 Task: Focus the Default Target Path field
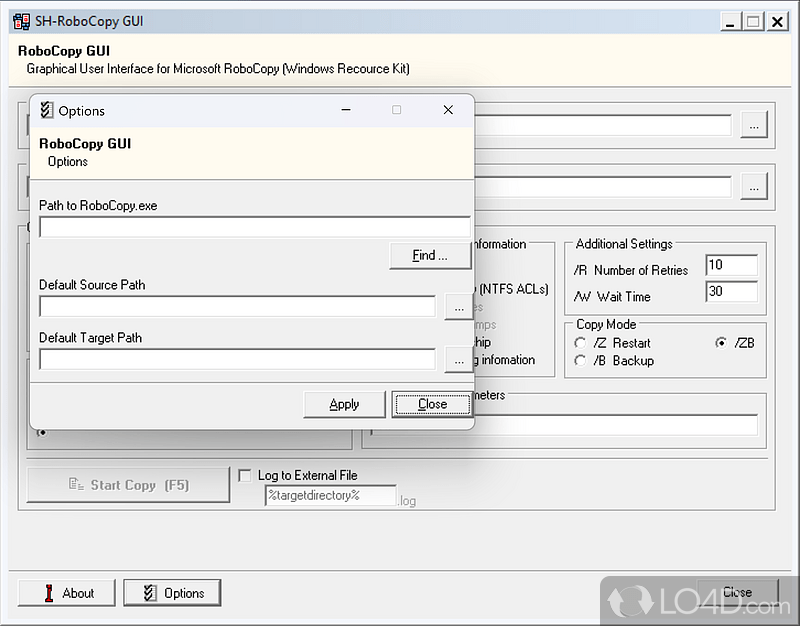pos(237,360)
